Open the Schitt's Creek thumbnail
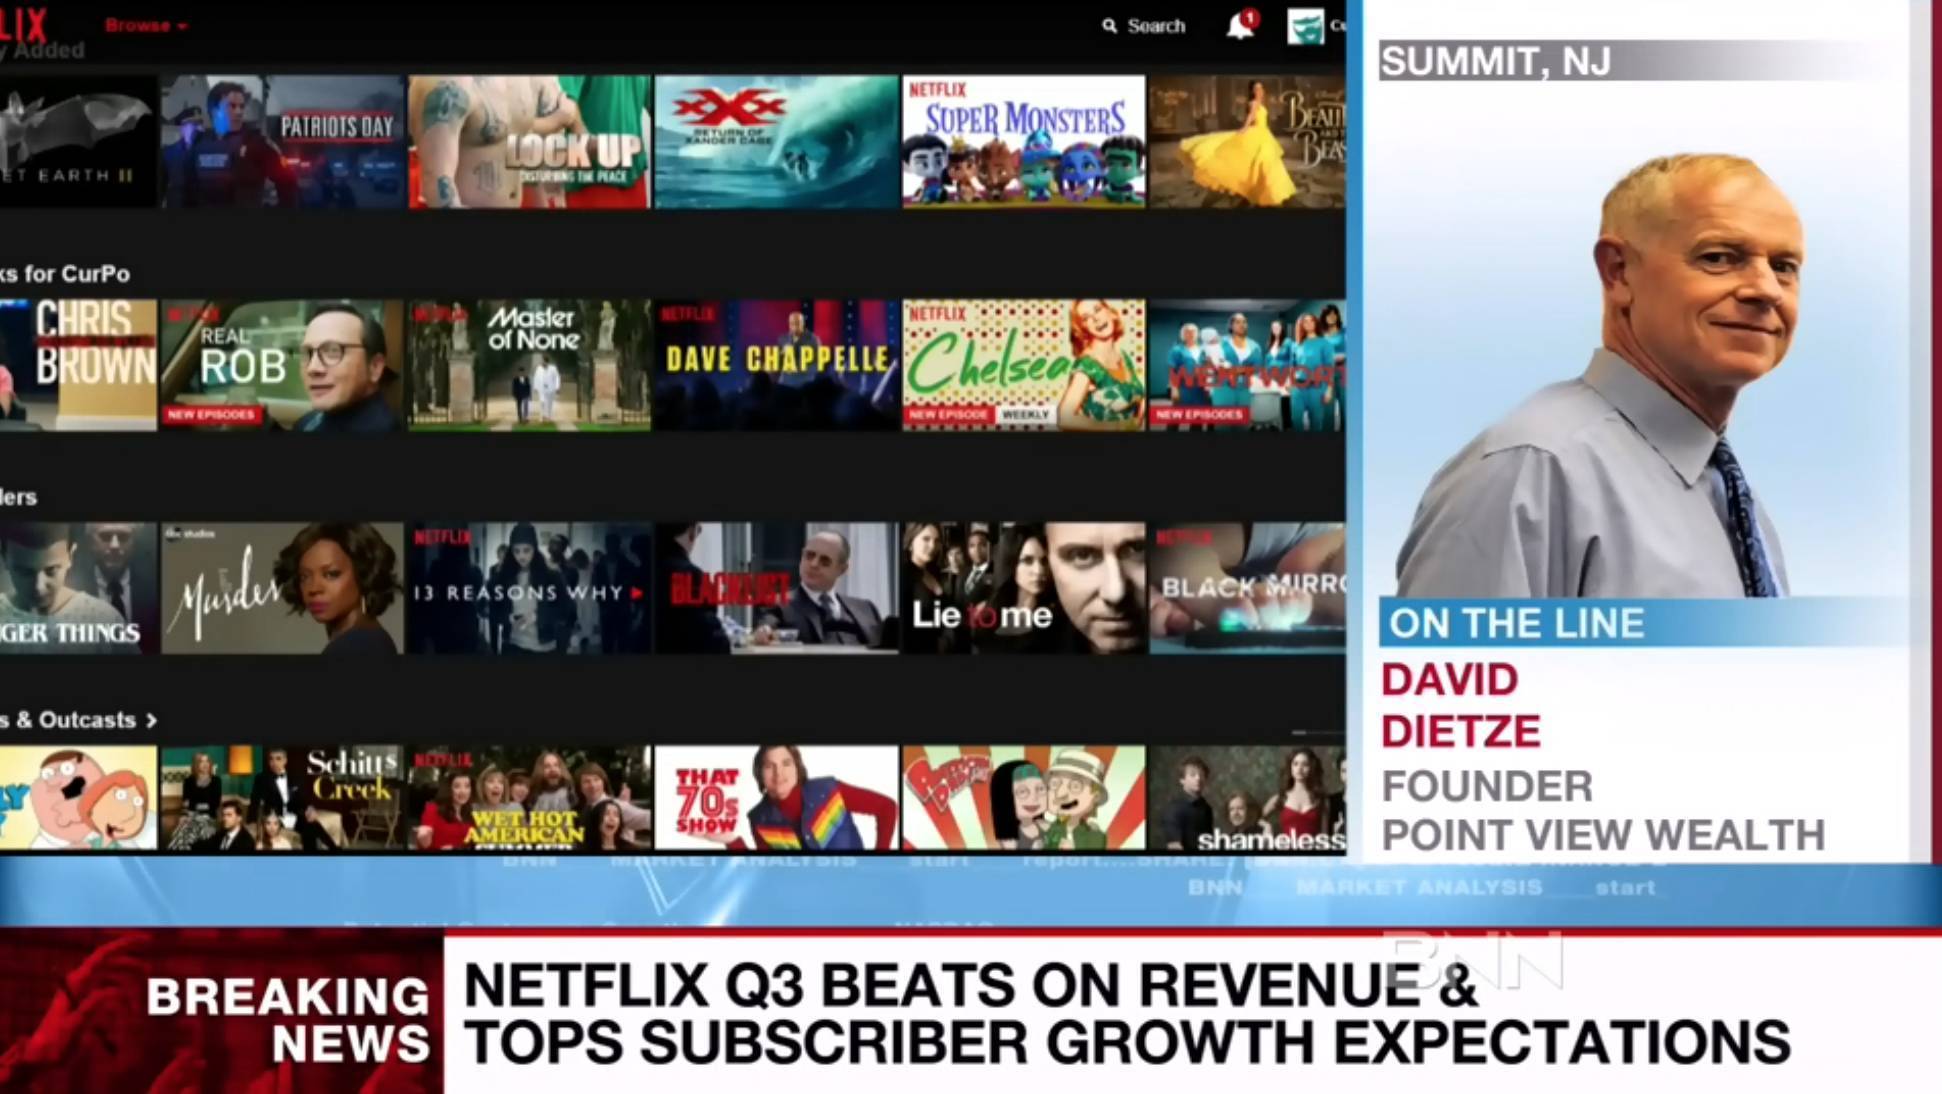 (x=282, y=798)
